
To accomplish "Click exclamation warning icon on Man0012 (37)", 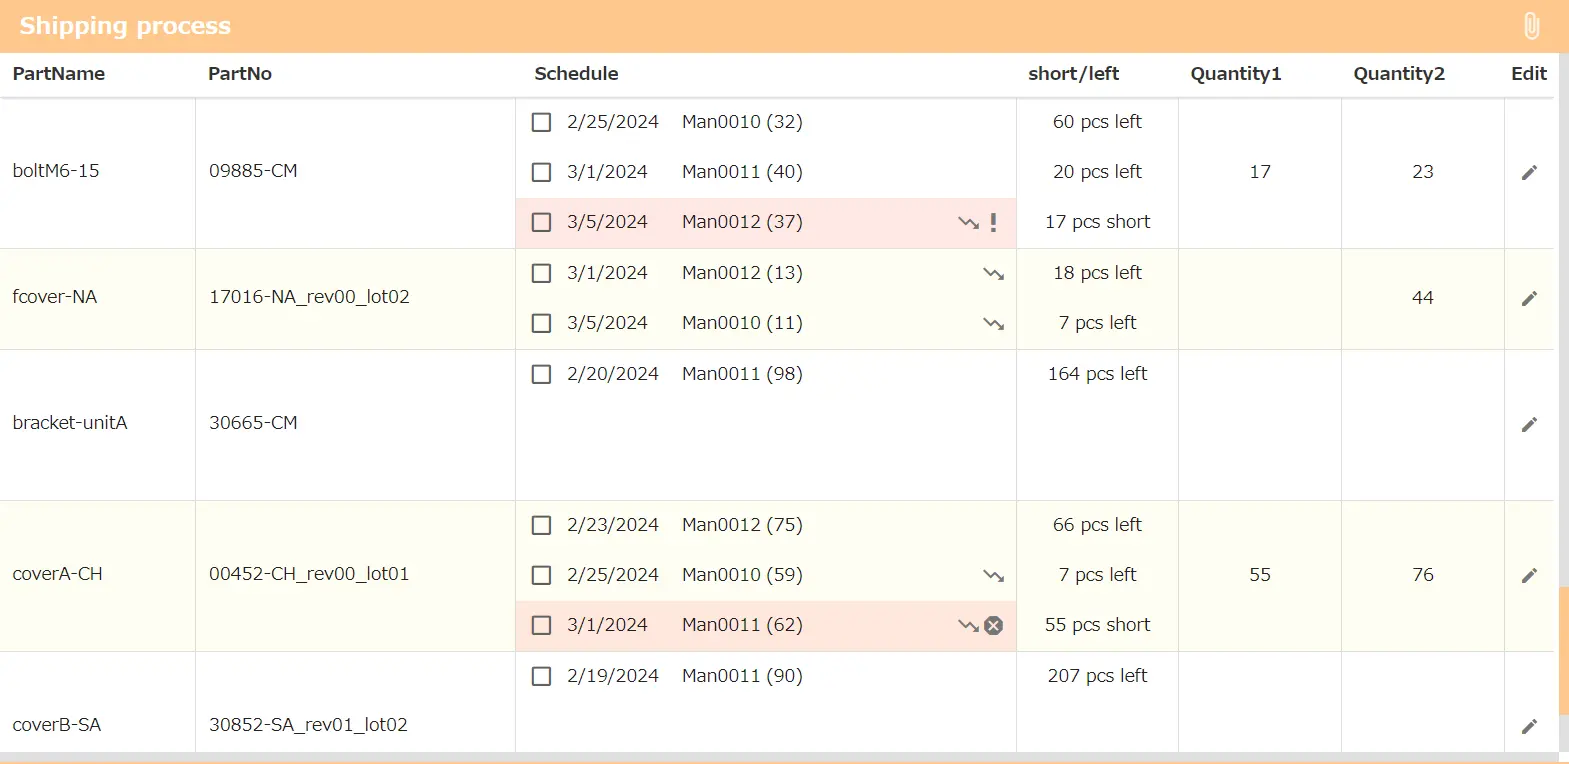I will (993, 223).
